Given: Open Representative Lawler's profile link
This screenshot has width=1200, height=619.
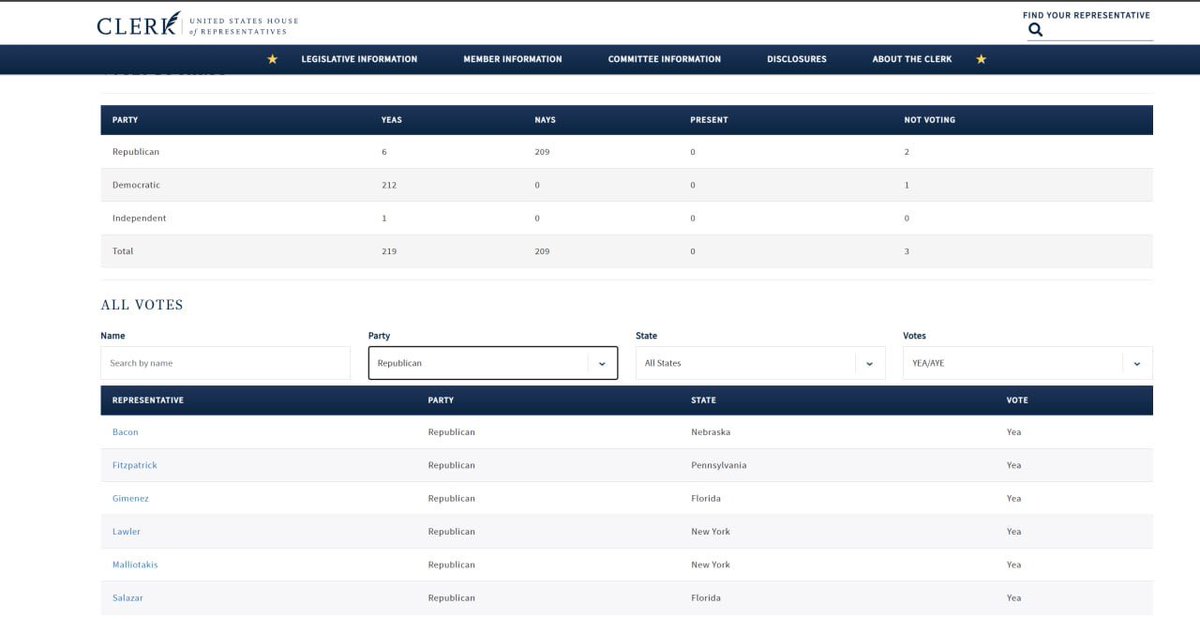Looking at the screenshot, I should [x=126, y=531].
